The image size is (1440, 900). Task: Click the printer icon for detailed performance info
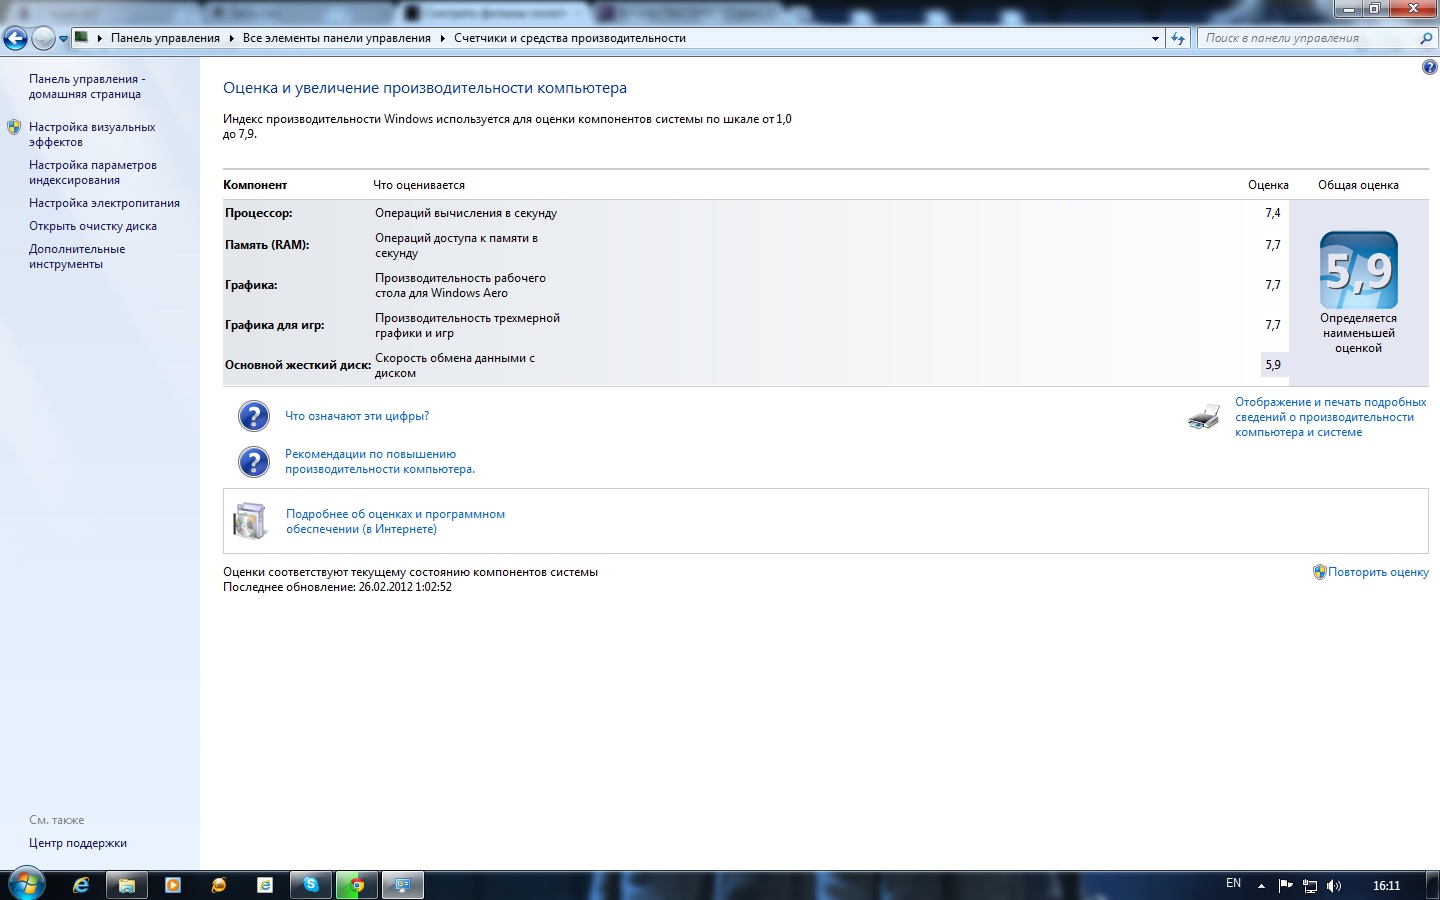click(1204, 417)
